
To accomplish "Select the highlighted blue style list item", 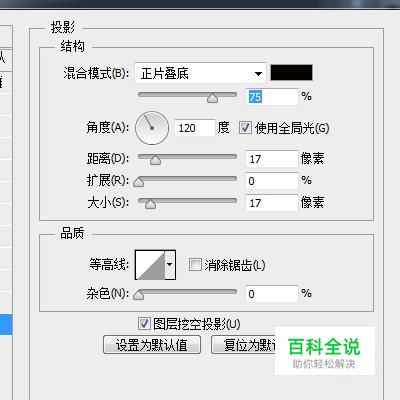I will 6,324.
